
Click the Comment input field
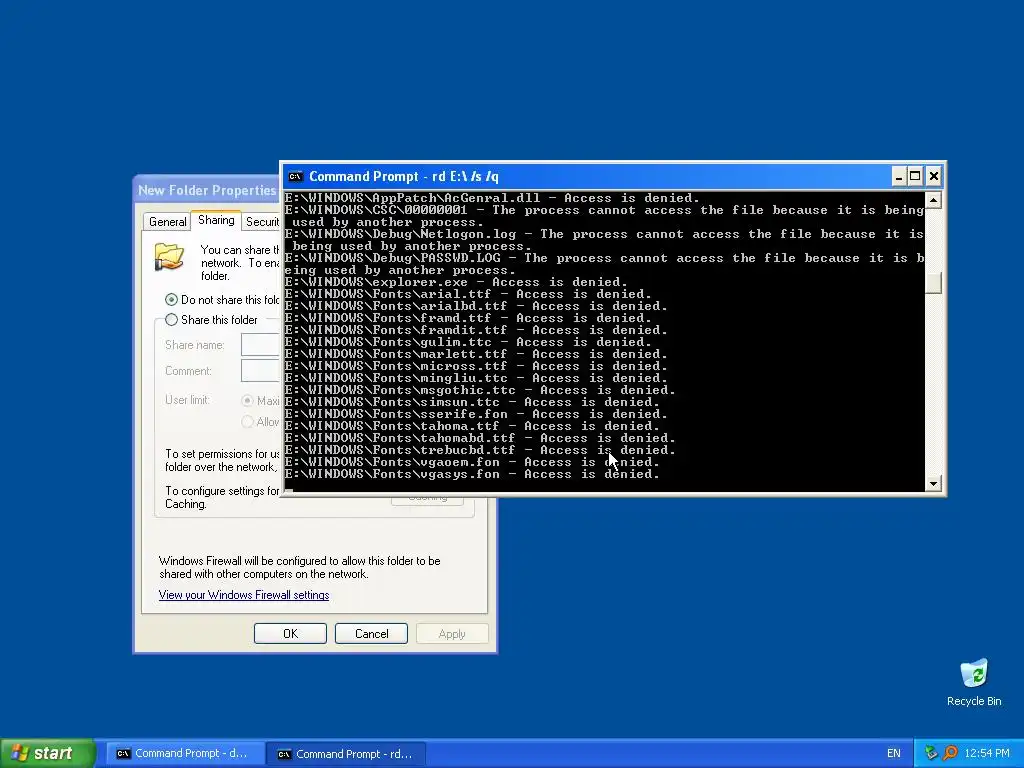(260, 371)
